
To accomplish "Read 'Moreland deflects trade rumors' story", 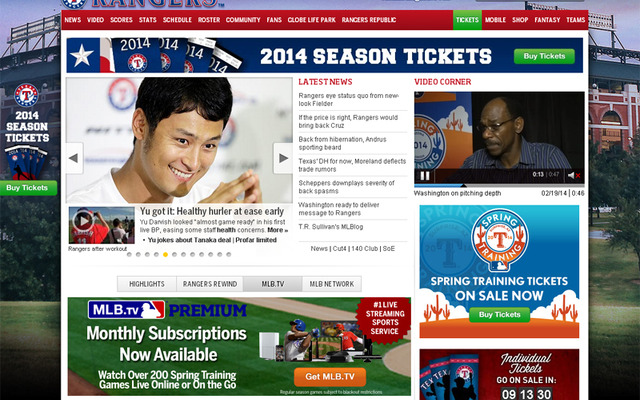I will tap(352, 165).
